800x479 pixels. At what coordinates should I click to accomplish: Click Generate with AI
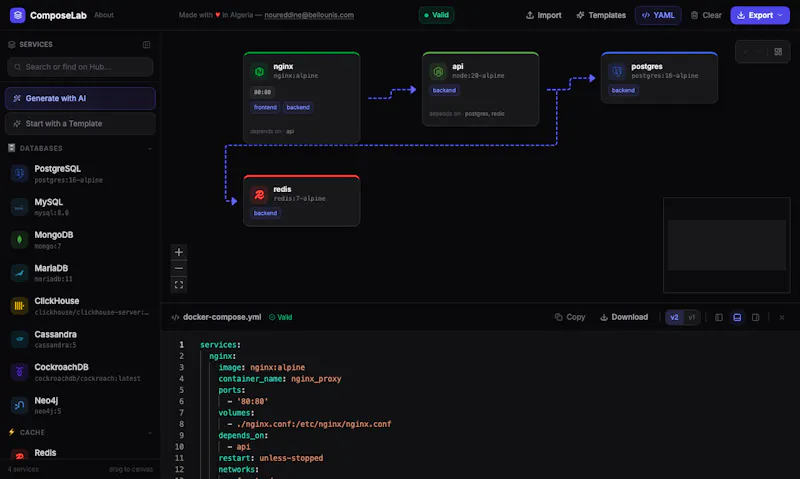coord(80,98)
